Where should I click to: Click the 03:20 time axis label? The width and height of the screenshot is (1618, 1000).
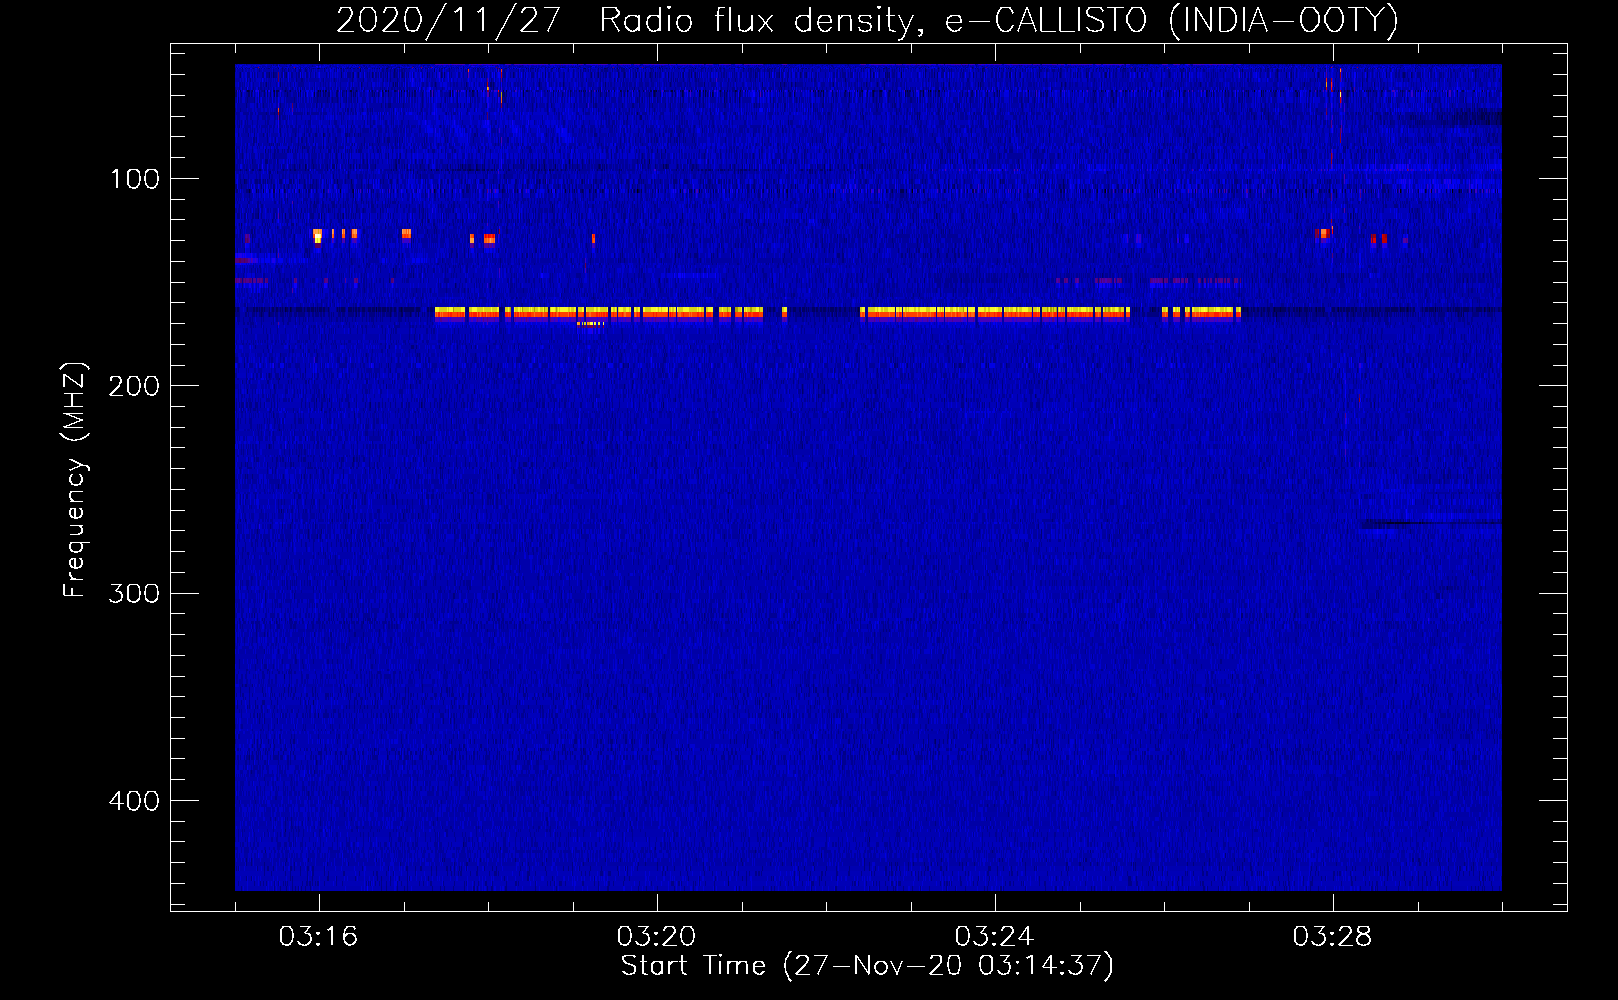[x=656, y=936]
